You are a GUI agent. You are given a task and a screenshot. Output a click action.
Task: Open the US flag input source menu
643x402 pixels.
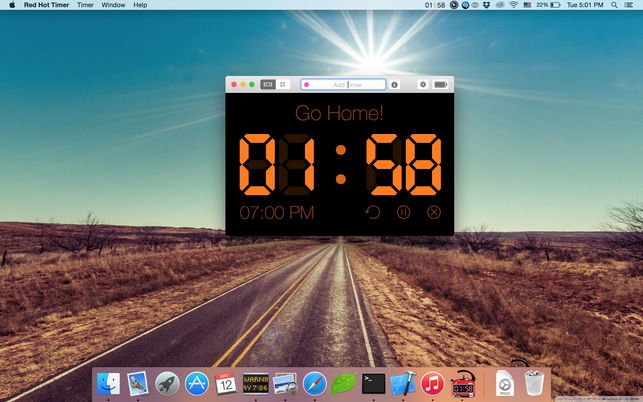pyautogui.click(x=527, y=5)
